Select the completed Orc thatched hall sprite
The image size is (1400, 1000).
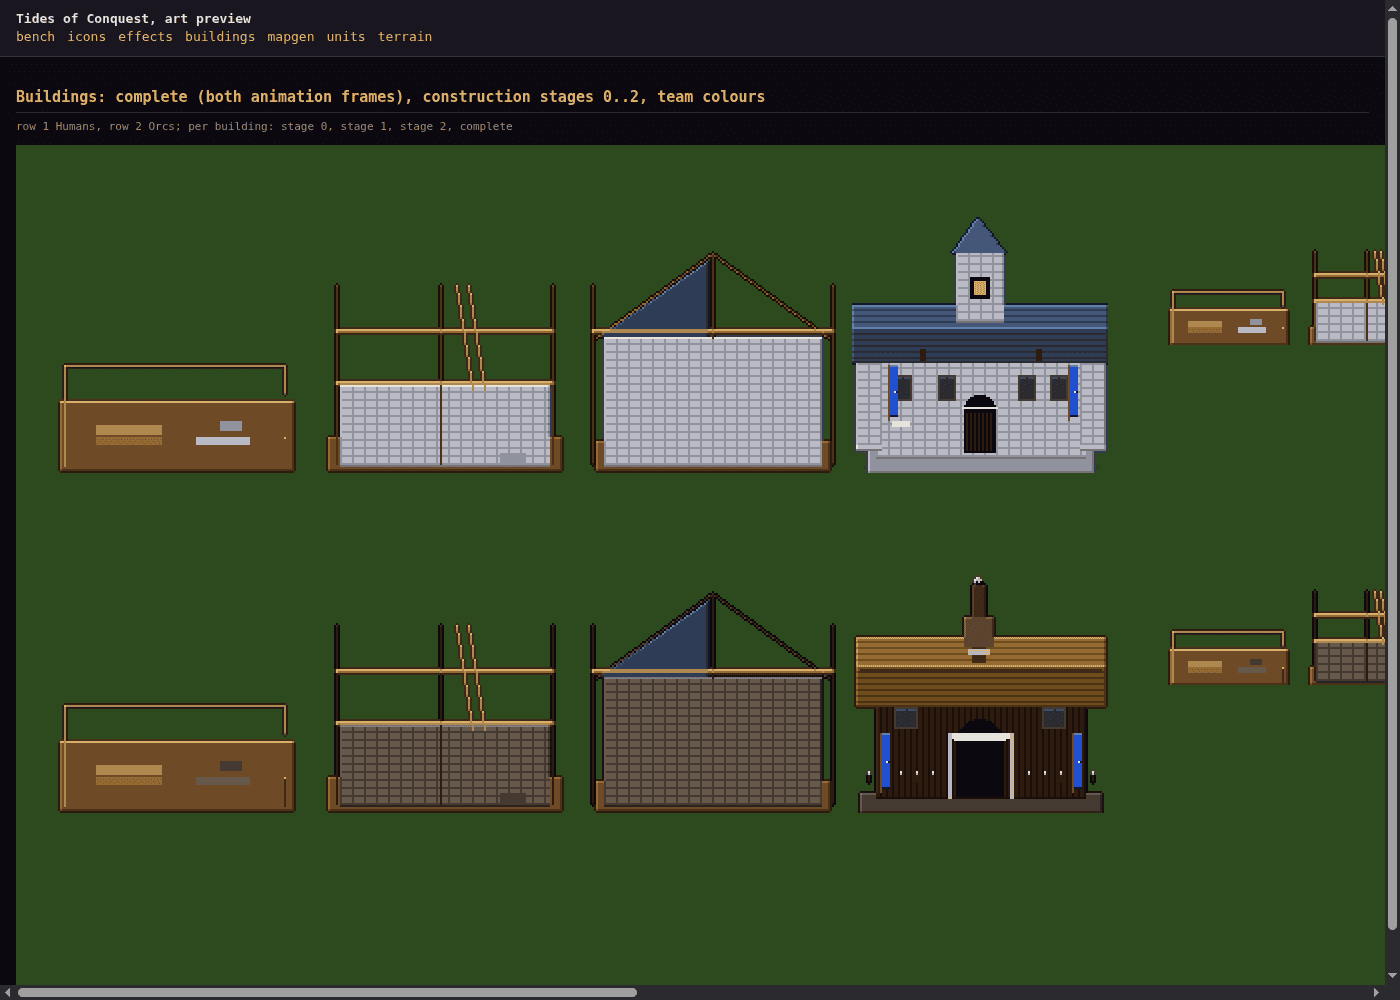pos(980,695)
